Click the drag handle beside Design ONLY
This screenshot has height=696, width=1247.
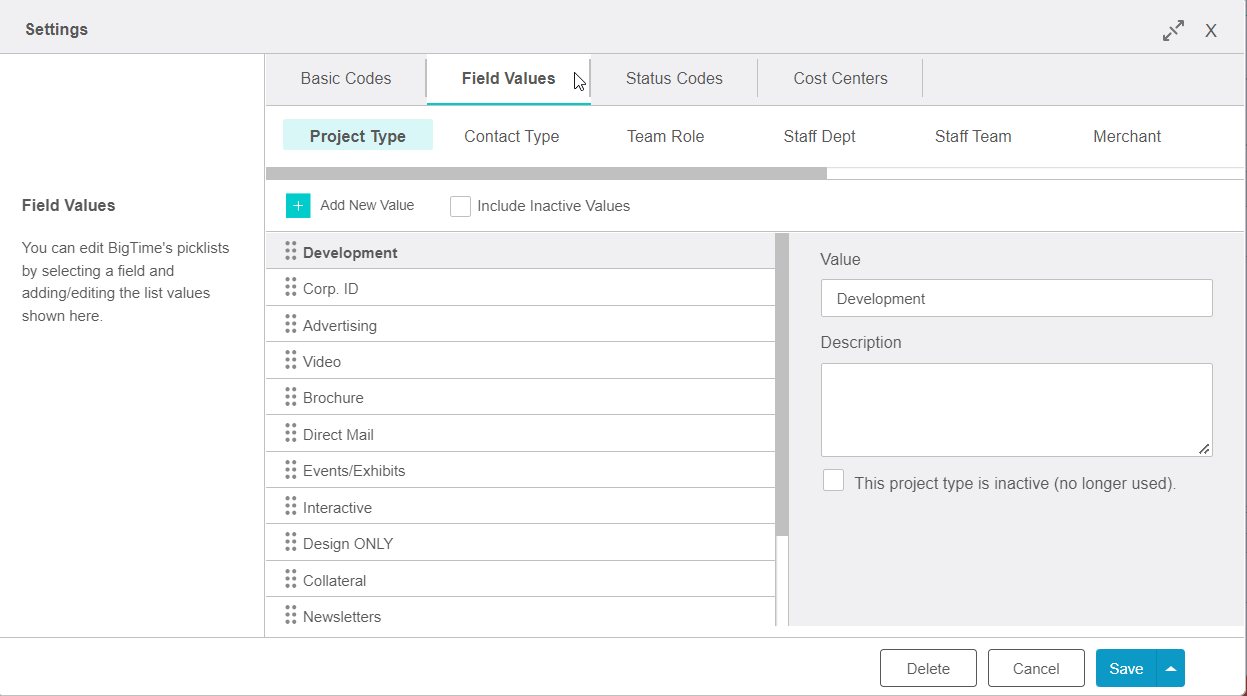[x=291, y=542]
